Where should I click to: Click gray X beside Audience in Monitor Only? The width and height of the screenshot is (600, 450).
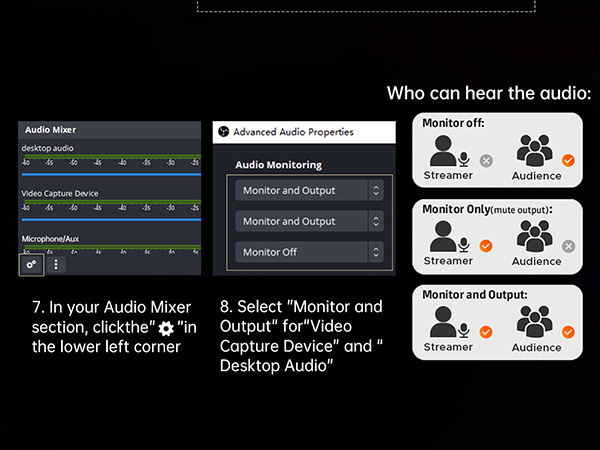[x=569, y=246]
